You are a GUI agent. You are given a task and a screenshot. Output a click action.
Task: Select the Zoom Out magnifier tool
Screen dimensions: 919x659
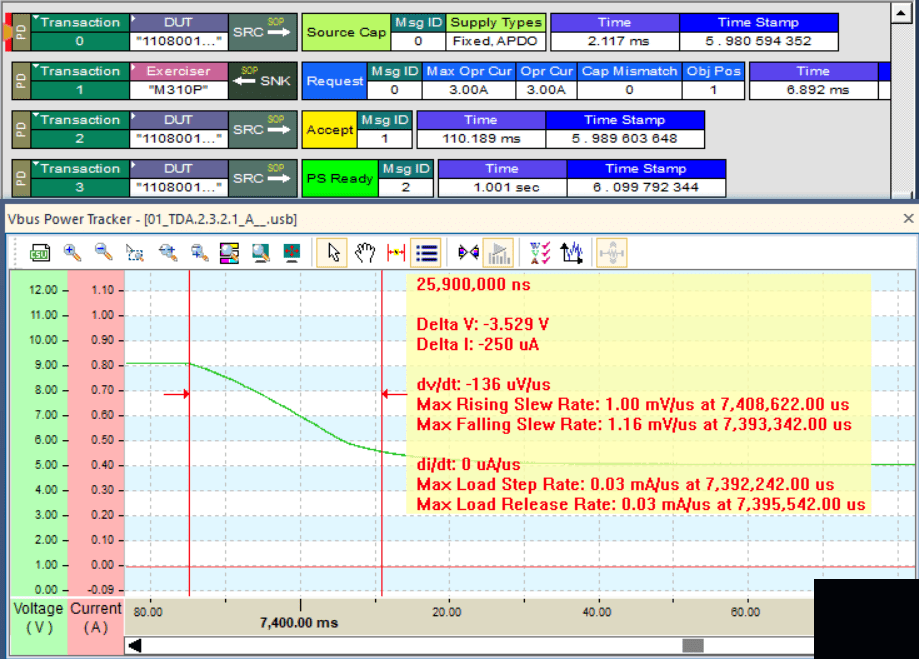pyautogui.click(x=102, y=253)
